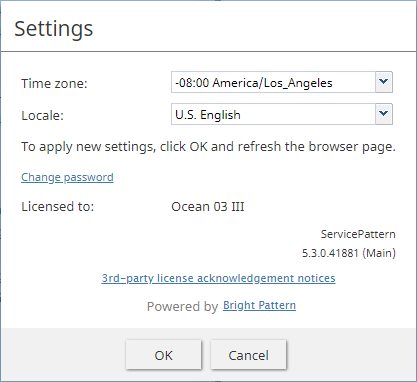Select the 'Time zone:' label
This screenshot has height=382, width=417.
click(54, 83)
